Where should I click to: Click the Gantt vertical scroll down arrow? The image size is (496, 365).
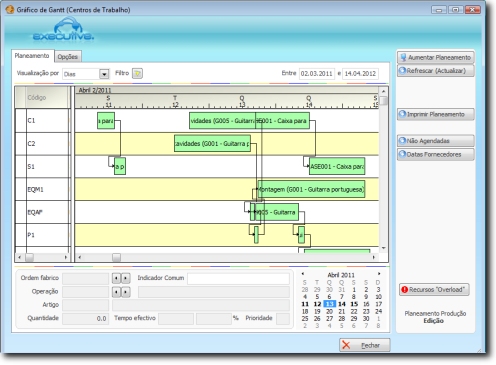tap(383, 248)
